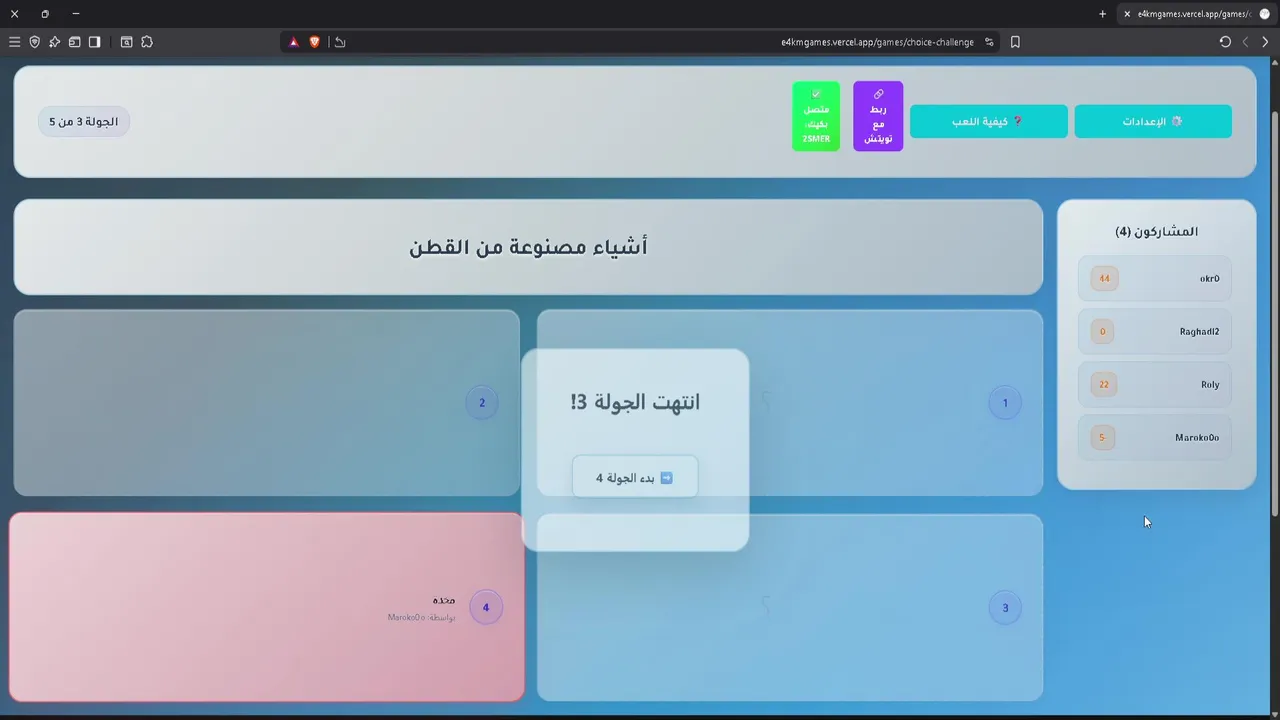Click the green connected 2SMER button
The height and width of the screenshot is (720, 1280).
(x=816, y=116)
